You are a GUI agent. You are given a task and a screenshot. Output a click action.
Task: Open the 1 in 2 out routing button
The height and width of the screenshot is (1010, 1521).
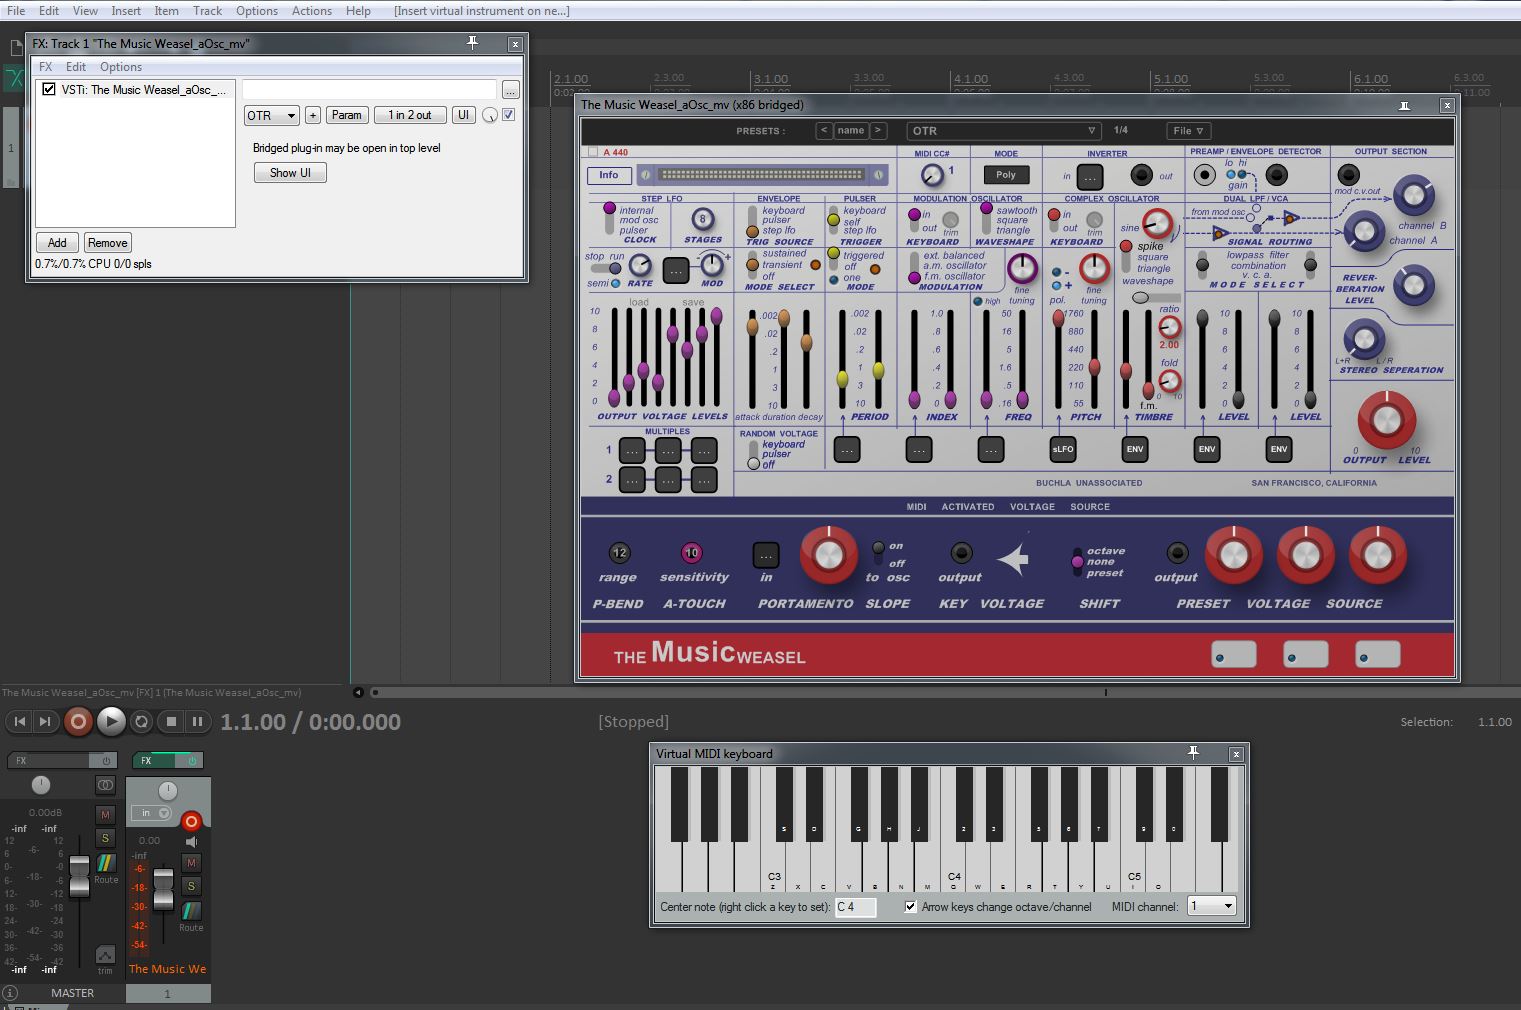click(410, 115)
